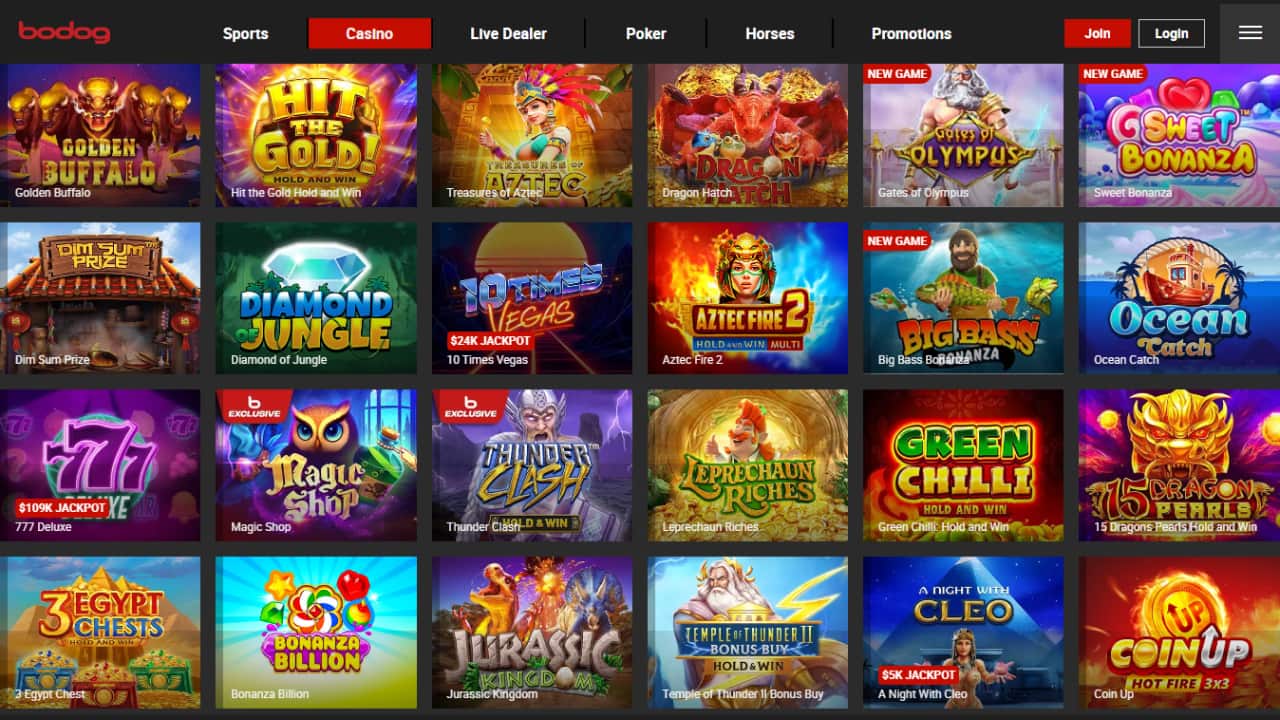Open the Poker section
The height and width of the screenshot is (720, 1280).
point(646,33)
